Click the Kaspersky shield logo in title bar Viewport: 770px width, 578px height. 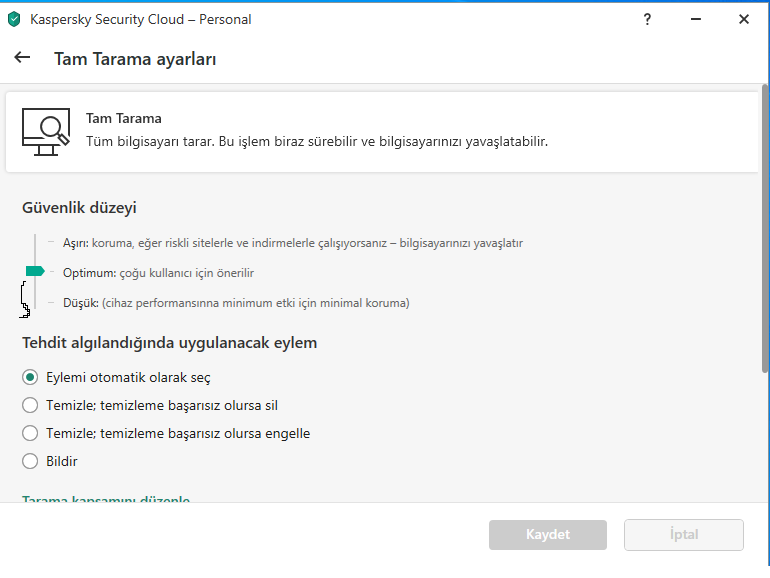click(14, 19)
